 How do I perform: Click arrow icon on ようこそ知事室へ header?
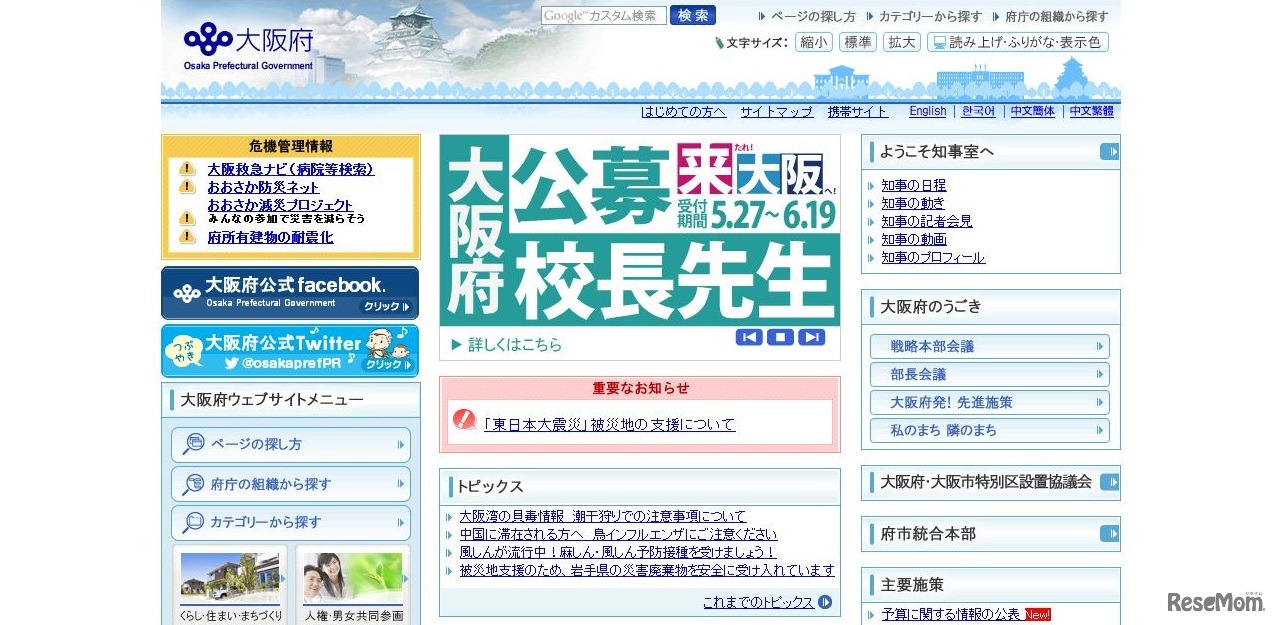click(1109, 152)
